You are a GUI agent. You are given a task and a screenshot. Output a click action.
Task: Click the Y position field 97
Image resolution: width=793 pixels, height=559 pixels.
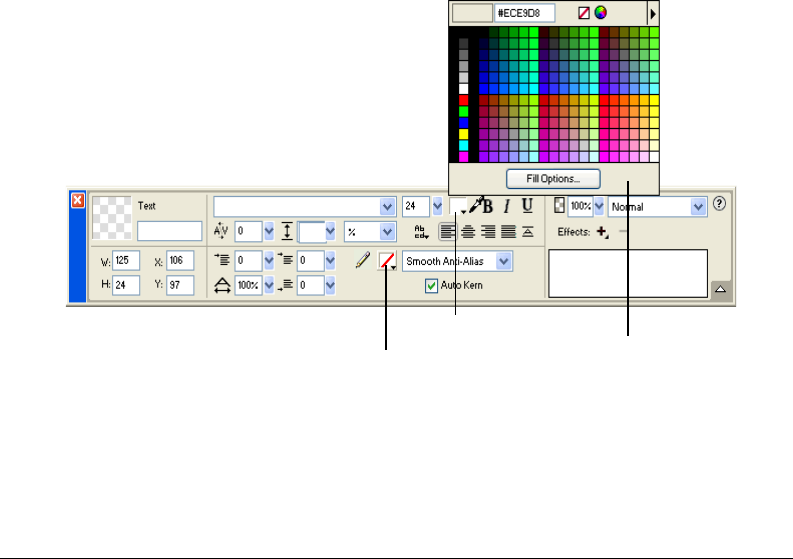click(x=180, y=285)
